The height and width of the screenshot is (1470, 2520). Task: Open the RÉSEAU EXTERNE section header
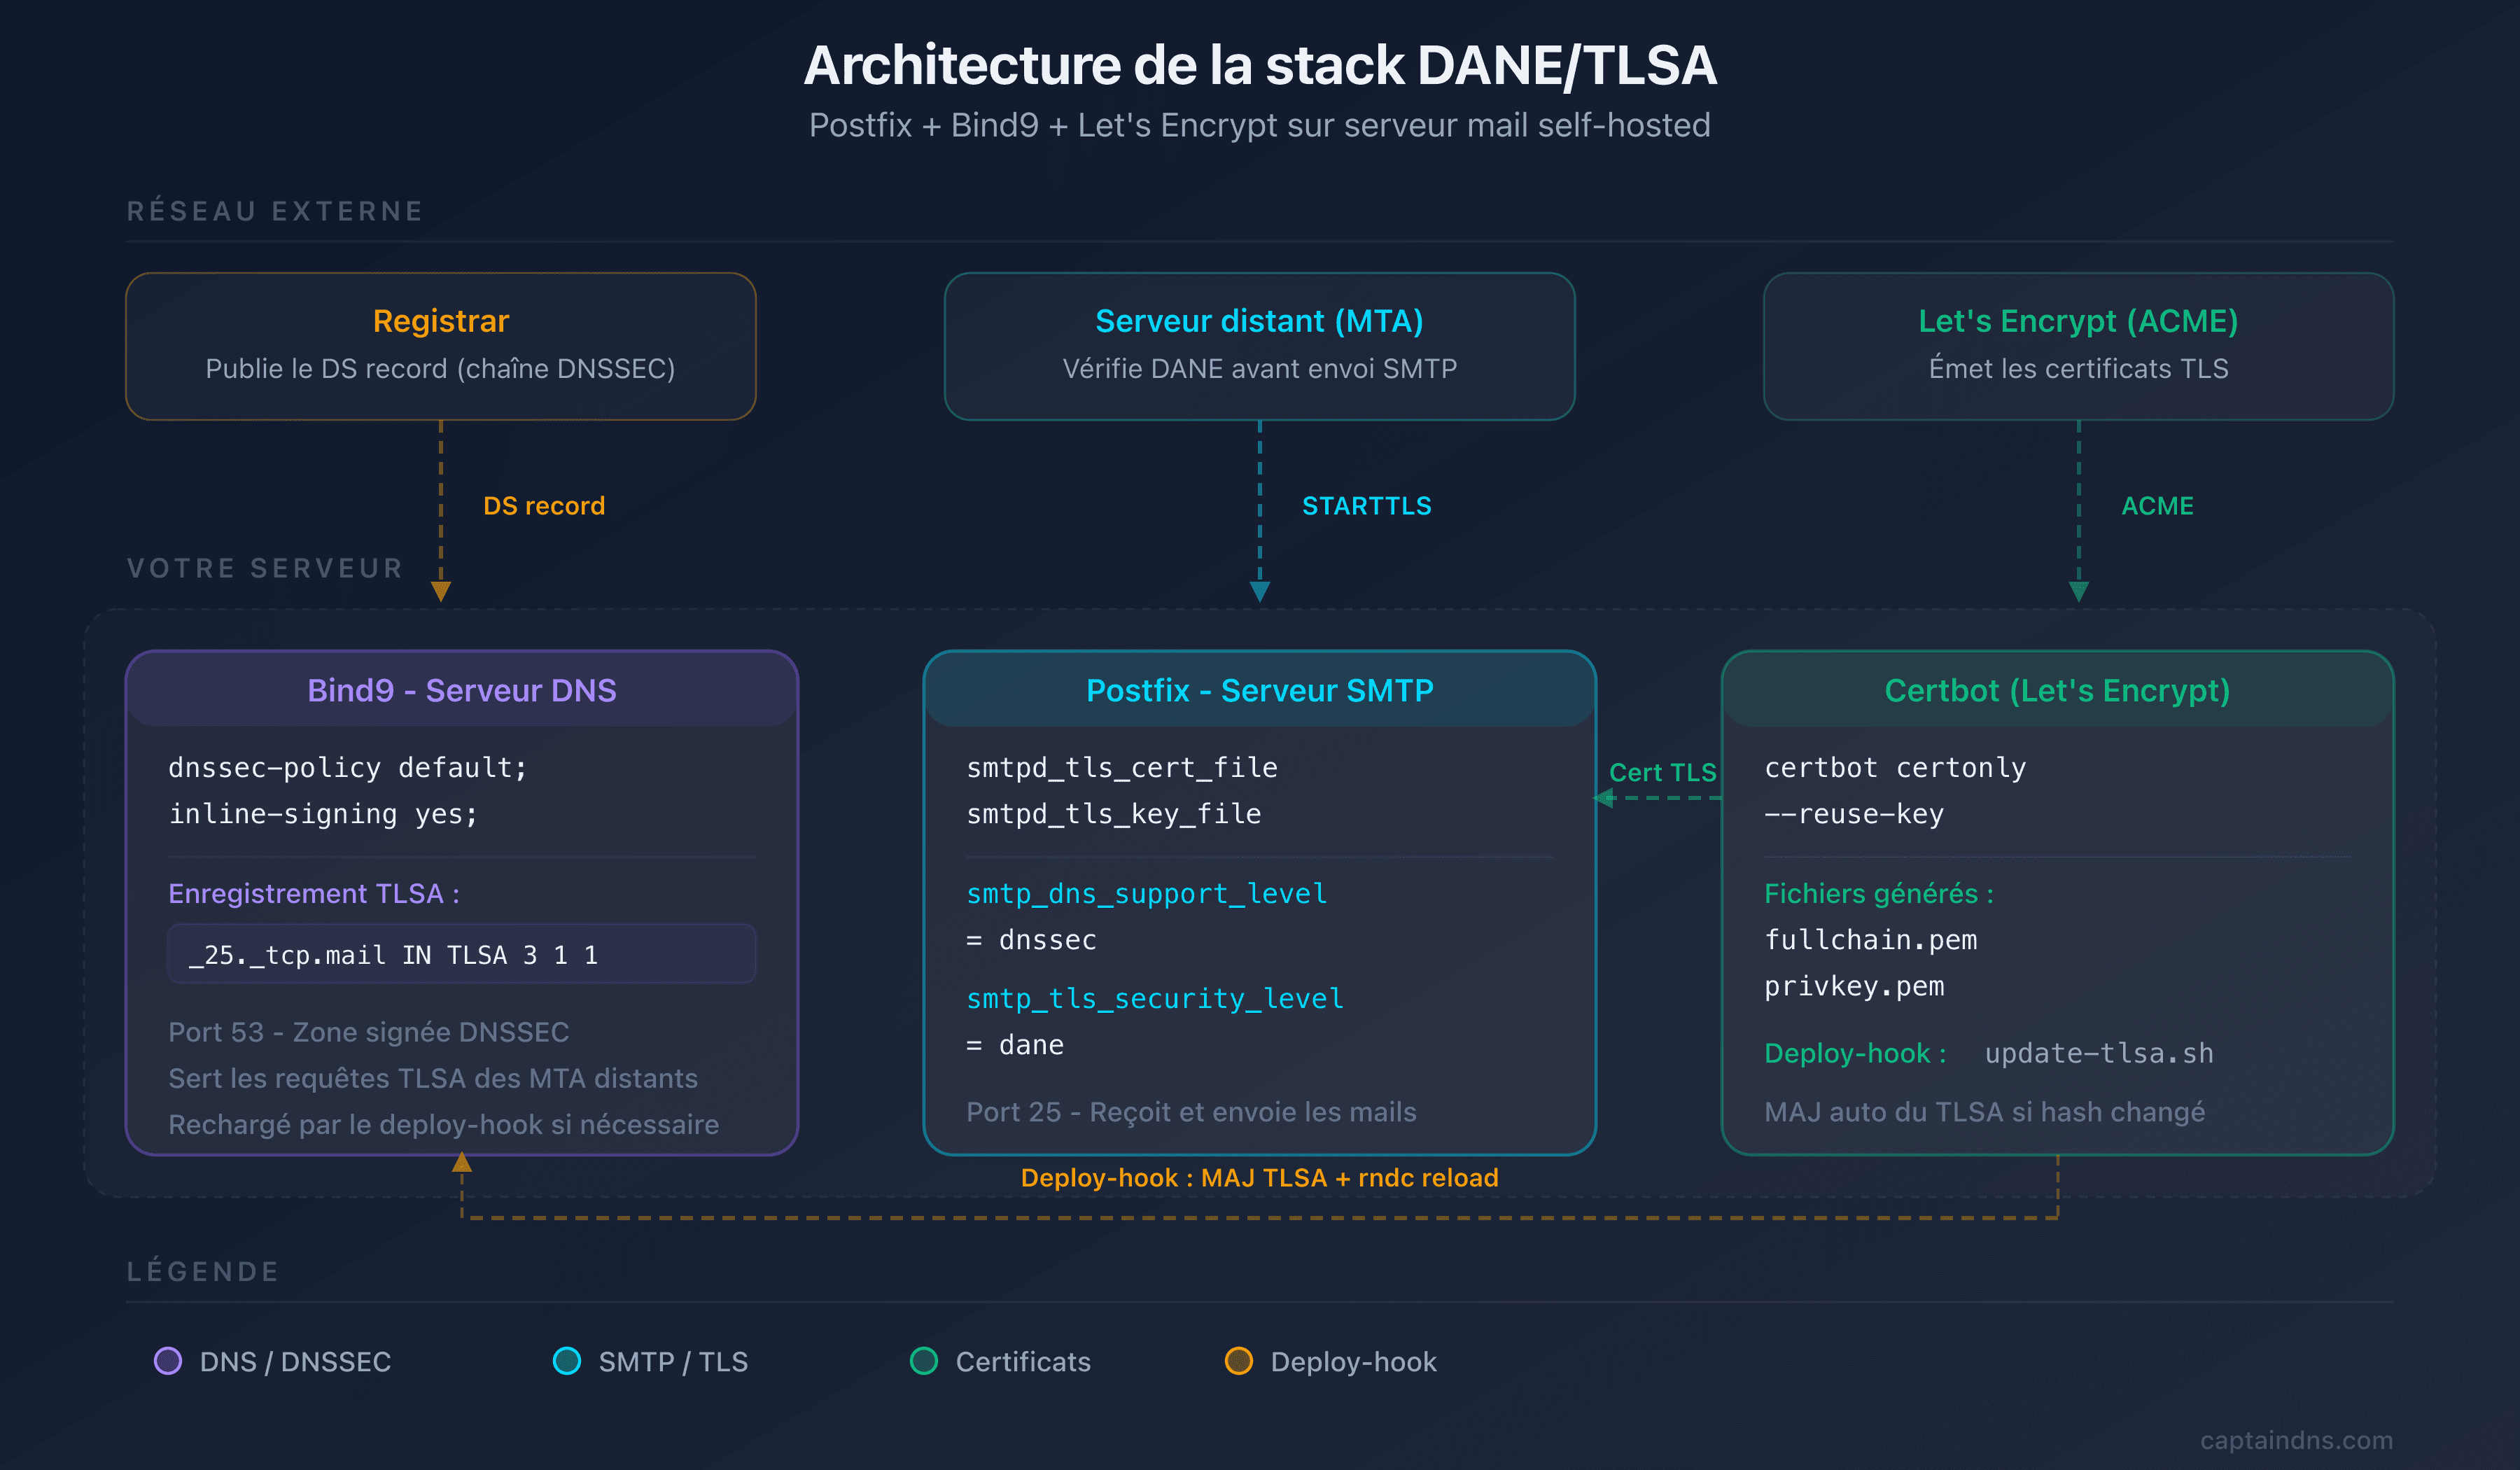pos(274,210)
